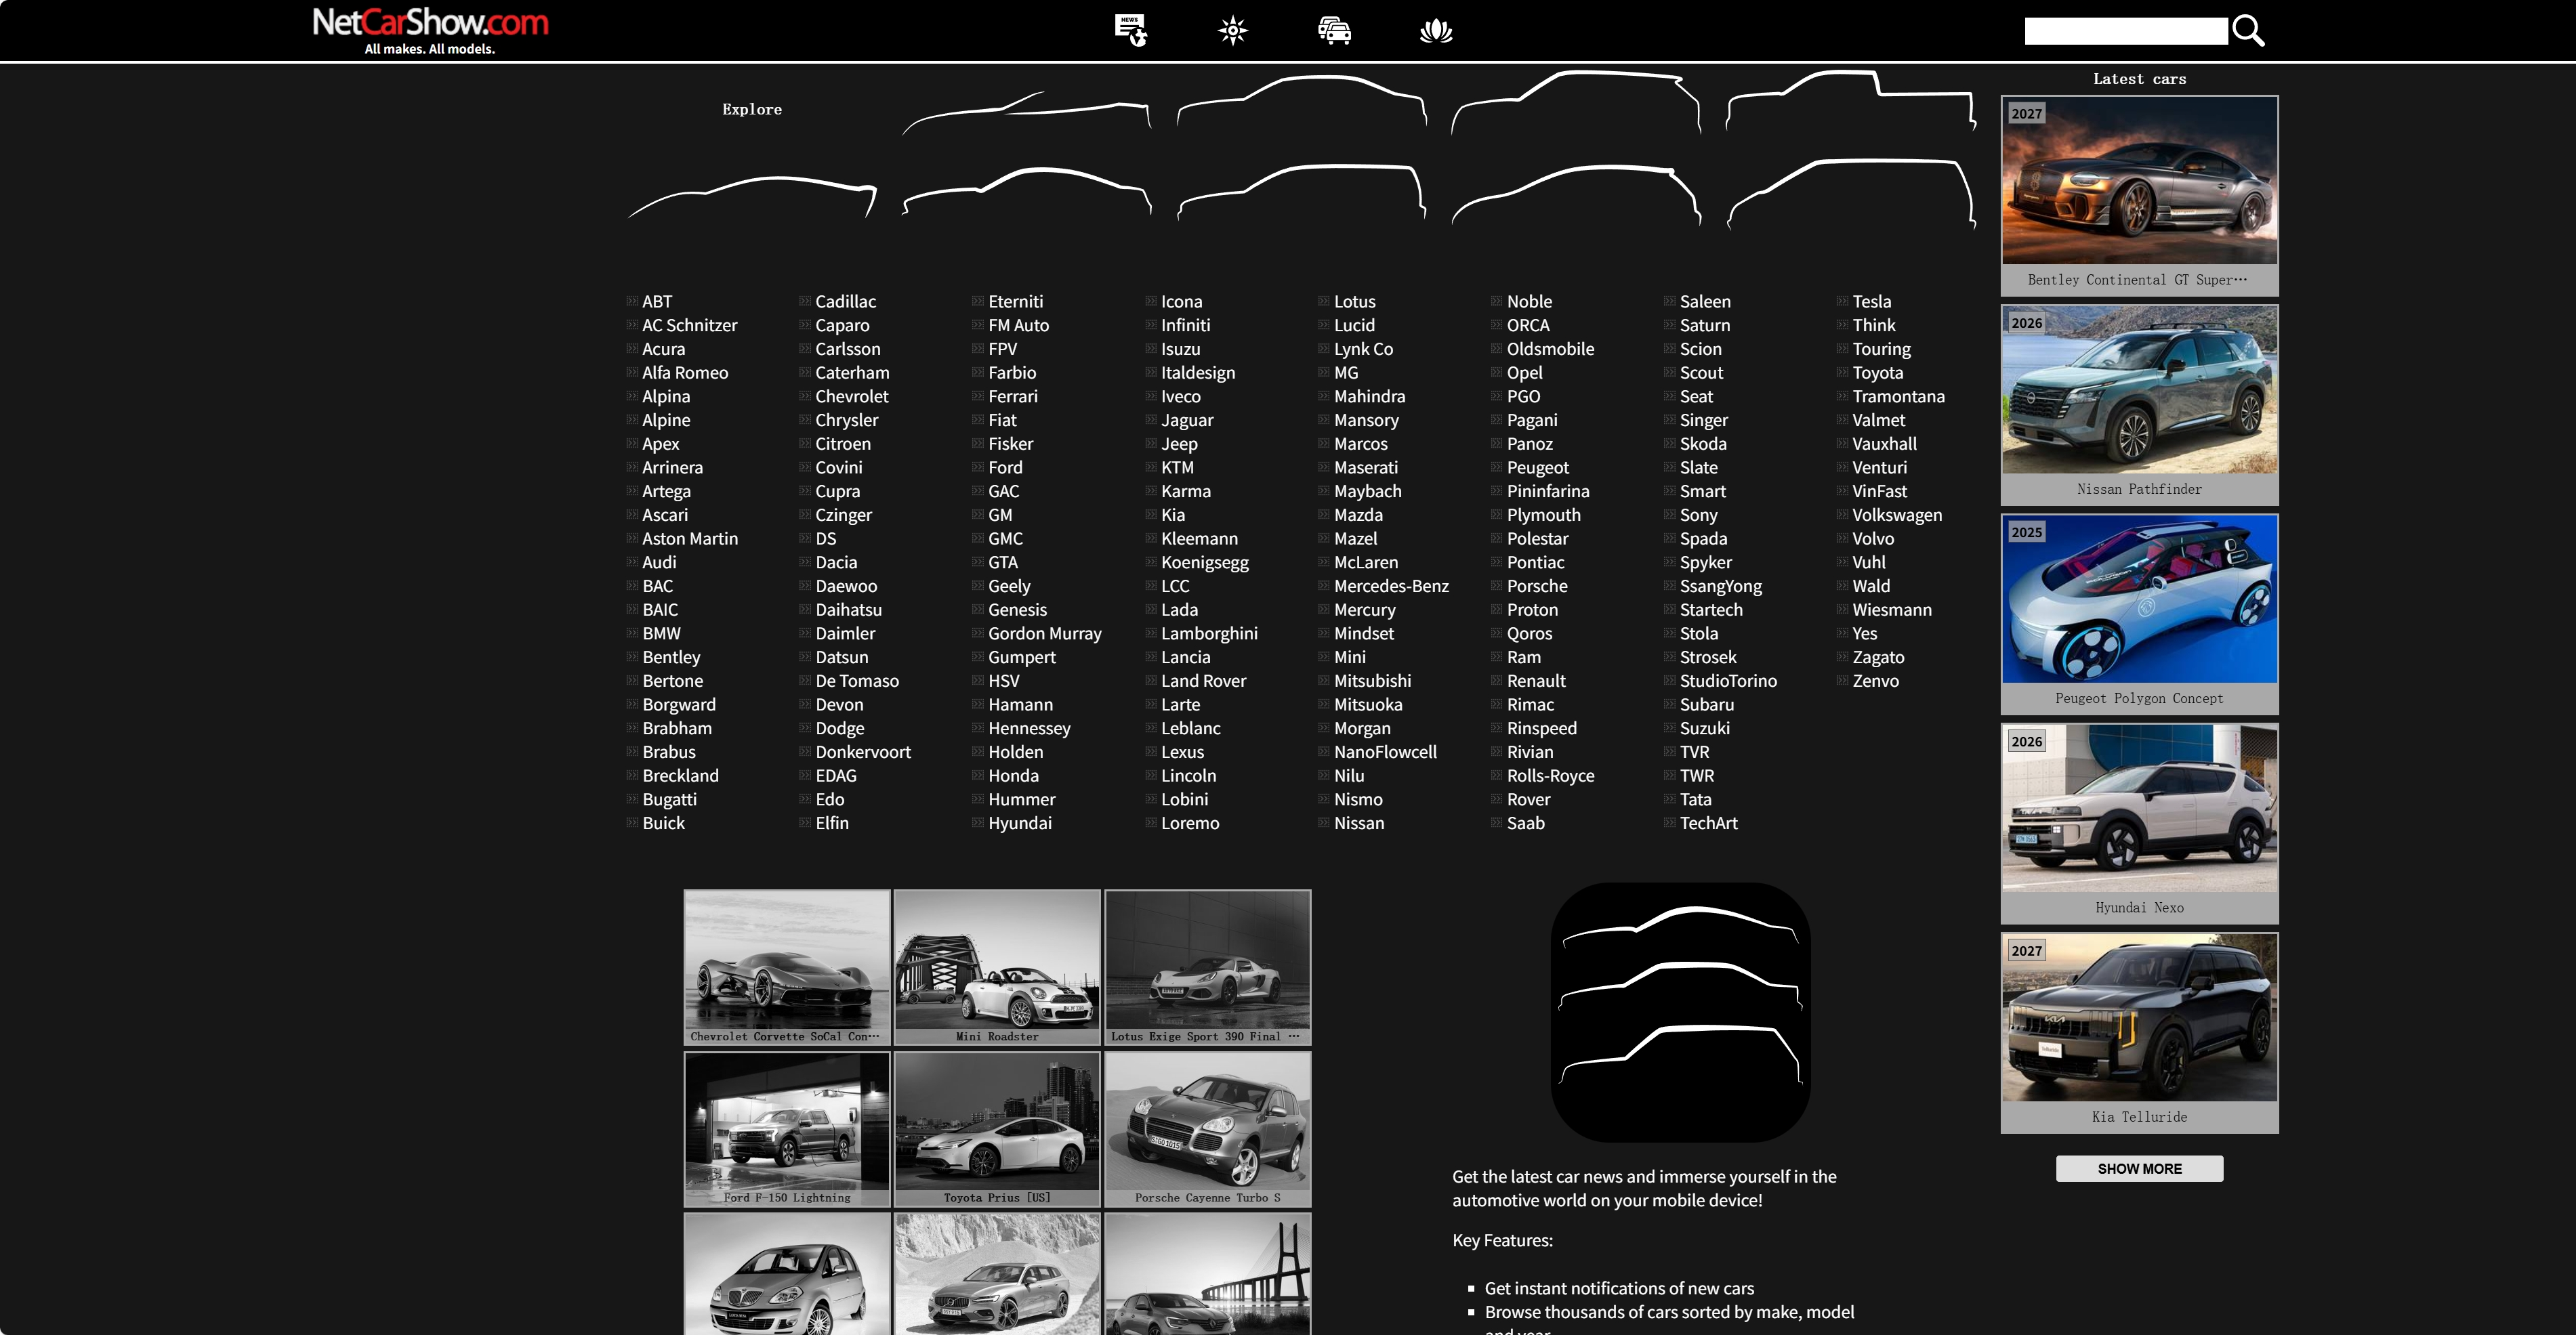2576x1335 pixels.
Task: Select Ford from the makes list
Action: point(1005,468)
